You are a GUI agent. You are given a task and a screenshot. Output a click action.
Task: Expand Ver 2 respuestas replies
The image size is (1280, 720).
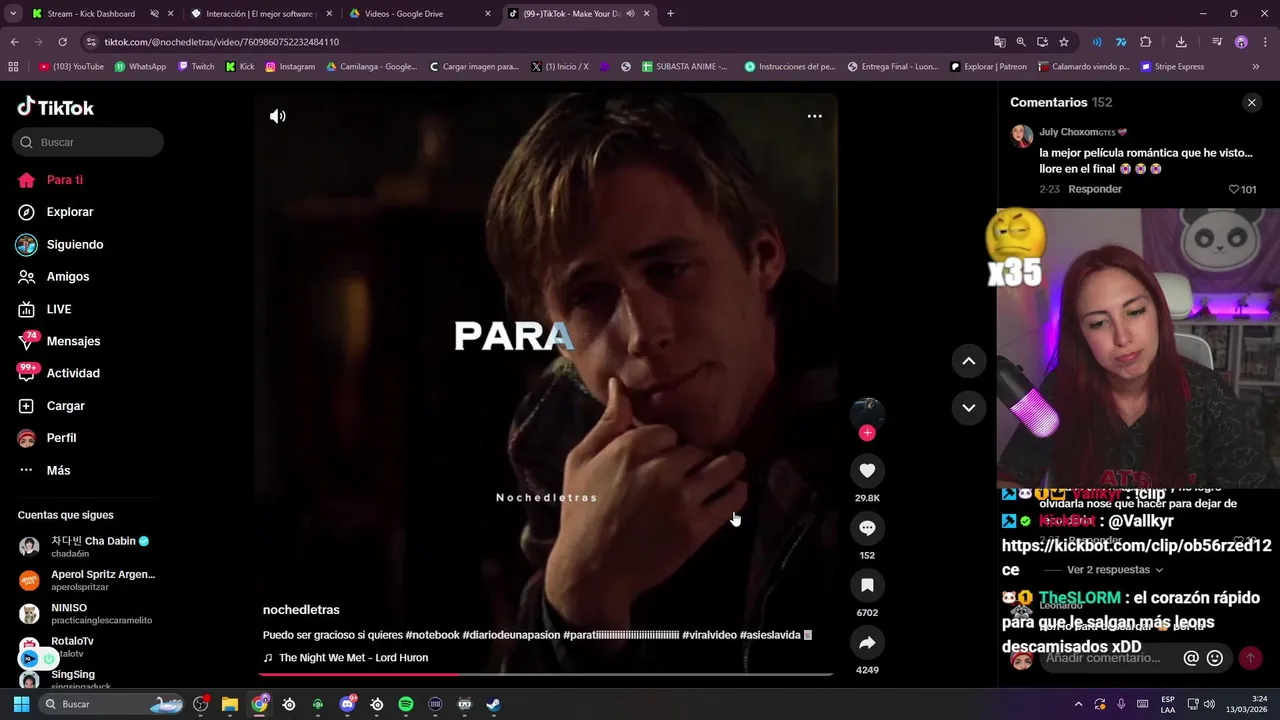click(x=1114, y=570)
